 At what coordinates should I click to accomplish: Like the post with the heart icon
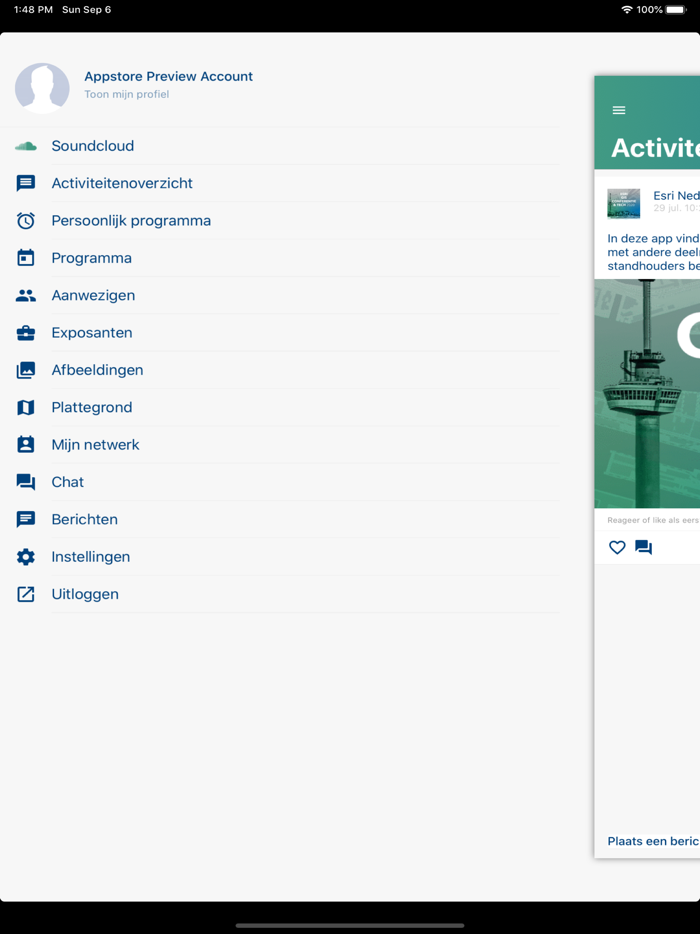[x=617, y=547]
